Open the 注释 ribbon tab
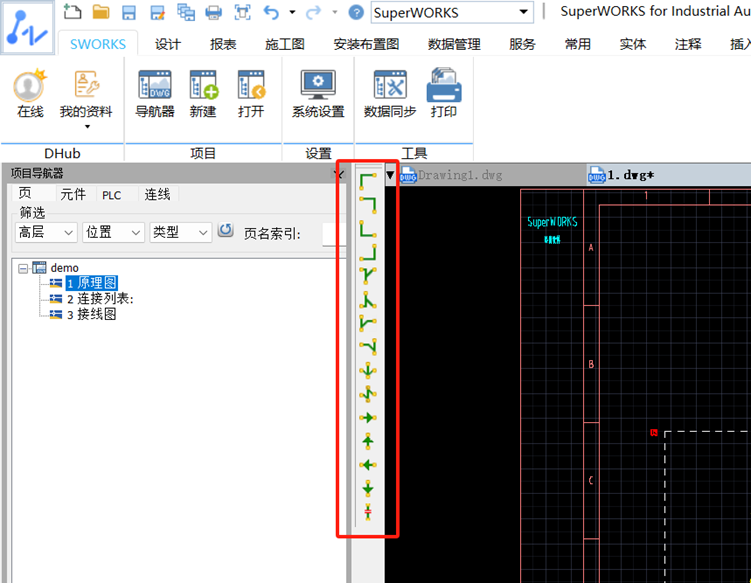 point(688,45)
